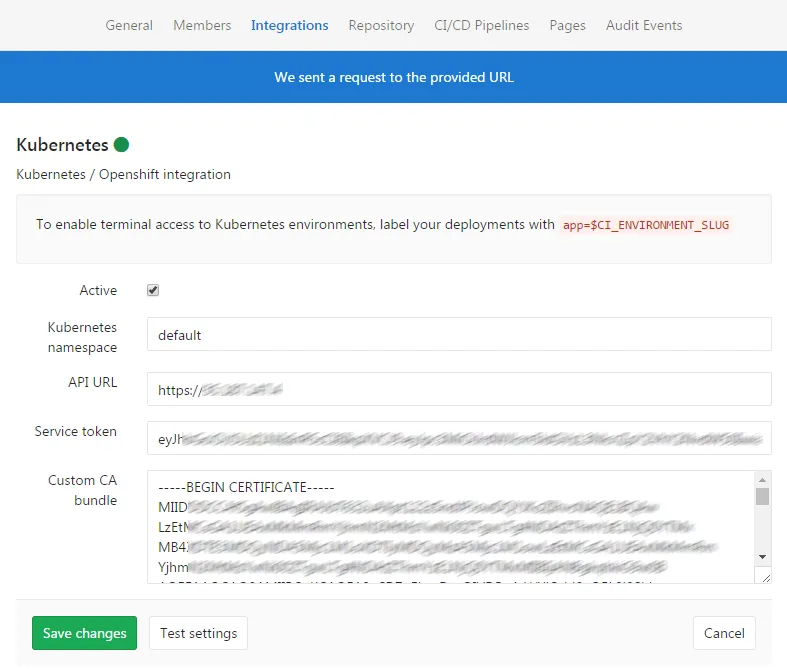
Task: Select the Integrations tab
Action: coord(290,25)
